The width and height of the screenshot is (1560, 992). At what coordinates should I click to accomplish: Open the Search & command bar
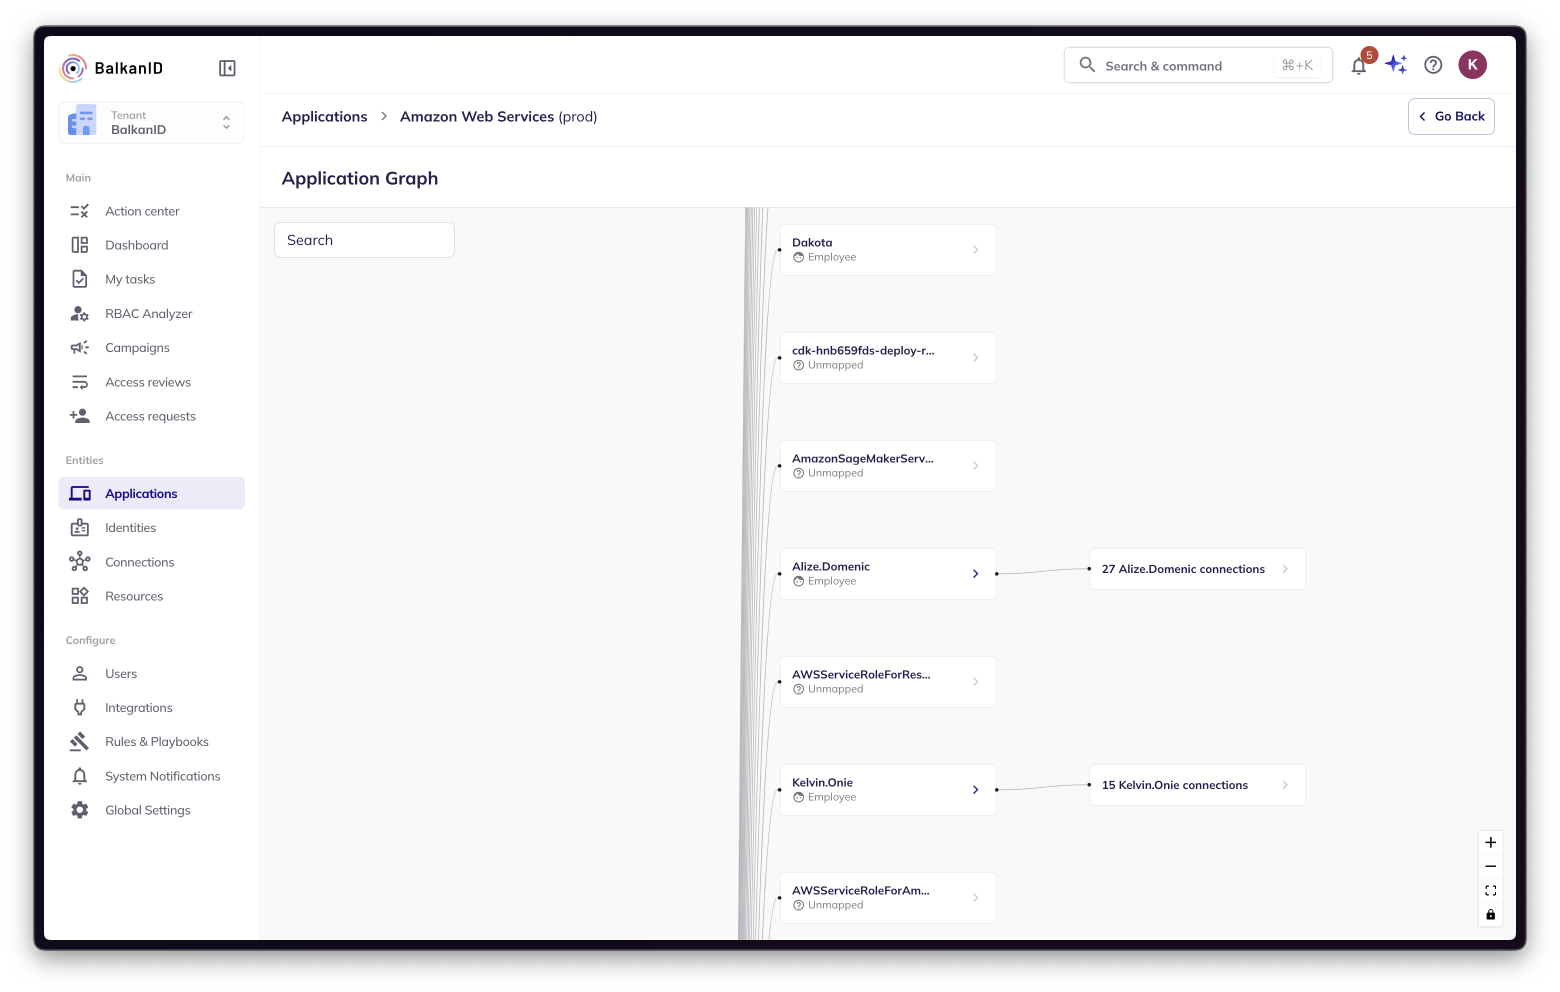[1197, 66]
